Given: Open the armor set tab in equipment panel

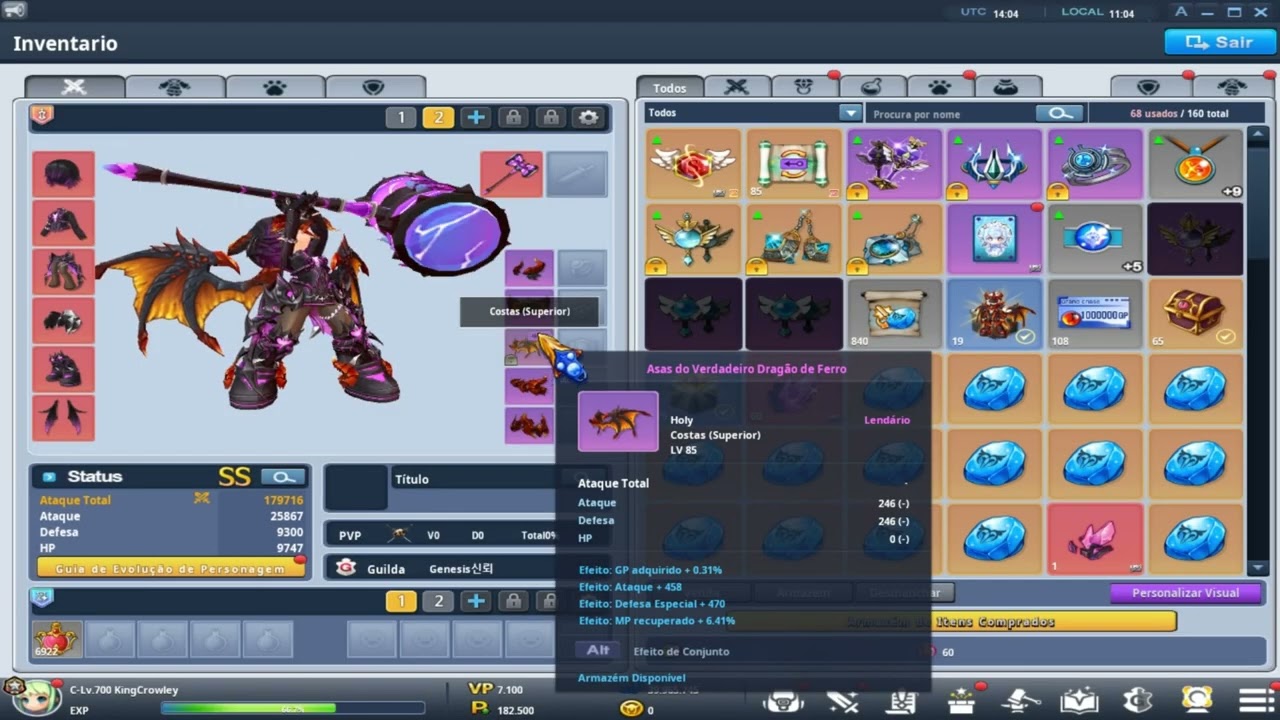Looking at the screenshot, I should pyautogui.click(x=174, y=87).
